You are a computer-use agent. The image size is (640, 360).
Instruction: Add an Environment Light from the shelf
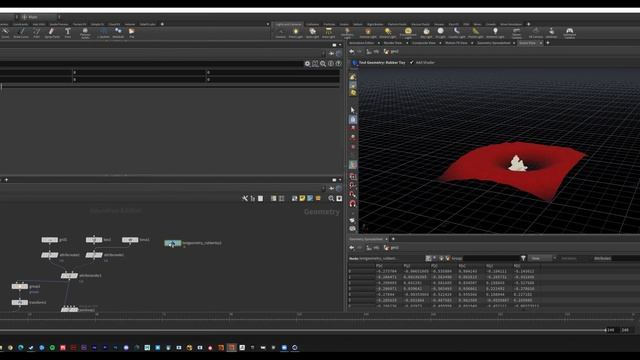pyautogui.click(x=408, y=33)
